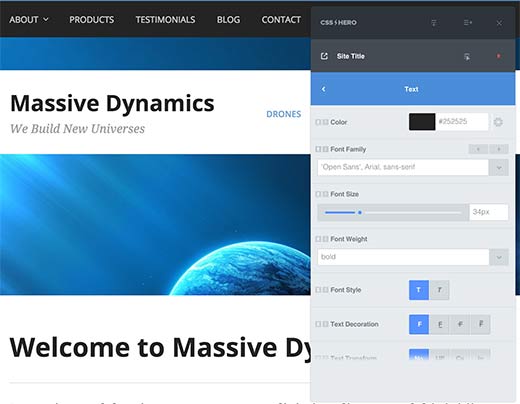Set text decoration to overline
This screenshot has height=404, width=520.
coord(481,324)
